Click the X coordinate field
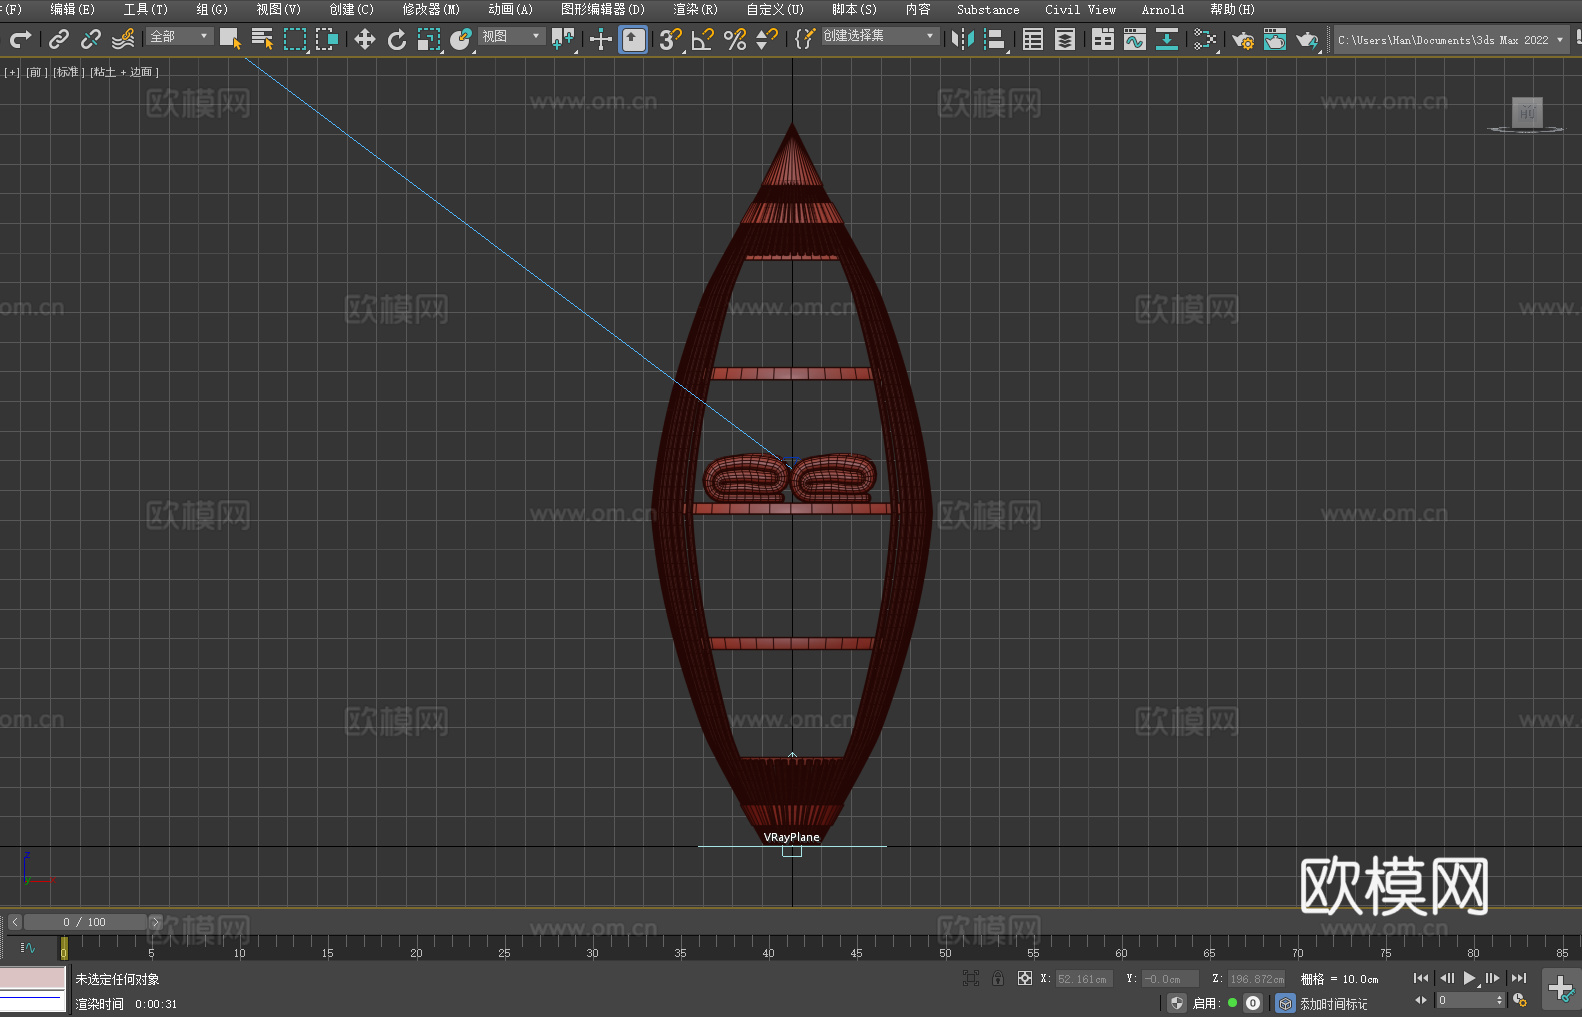 [x=1084, y=979]
